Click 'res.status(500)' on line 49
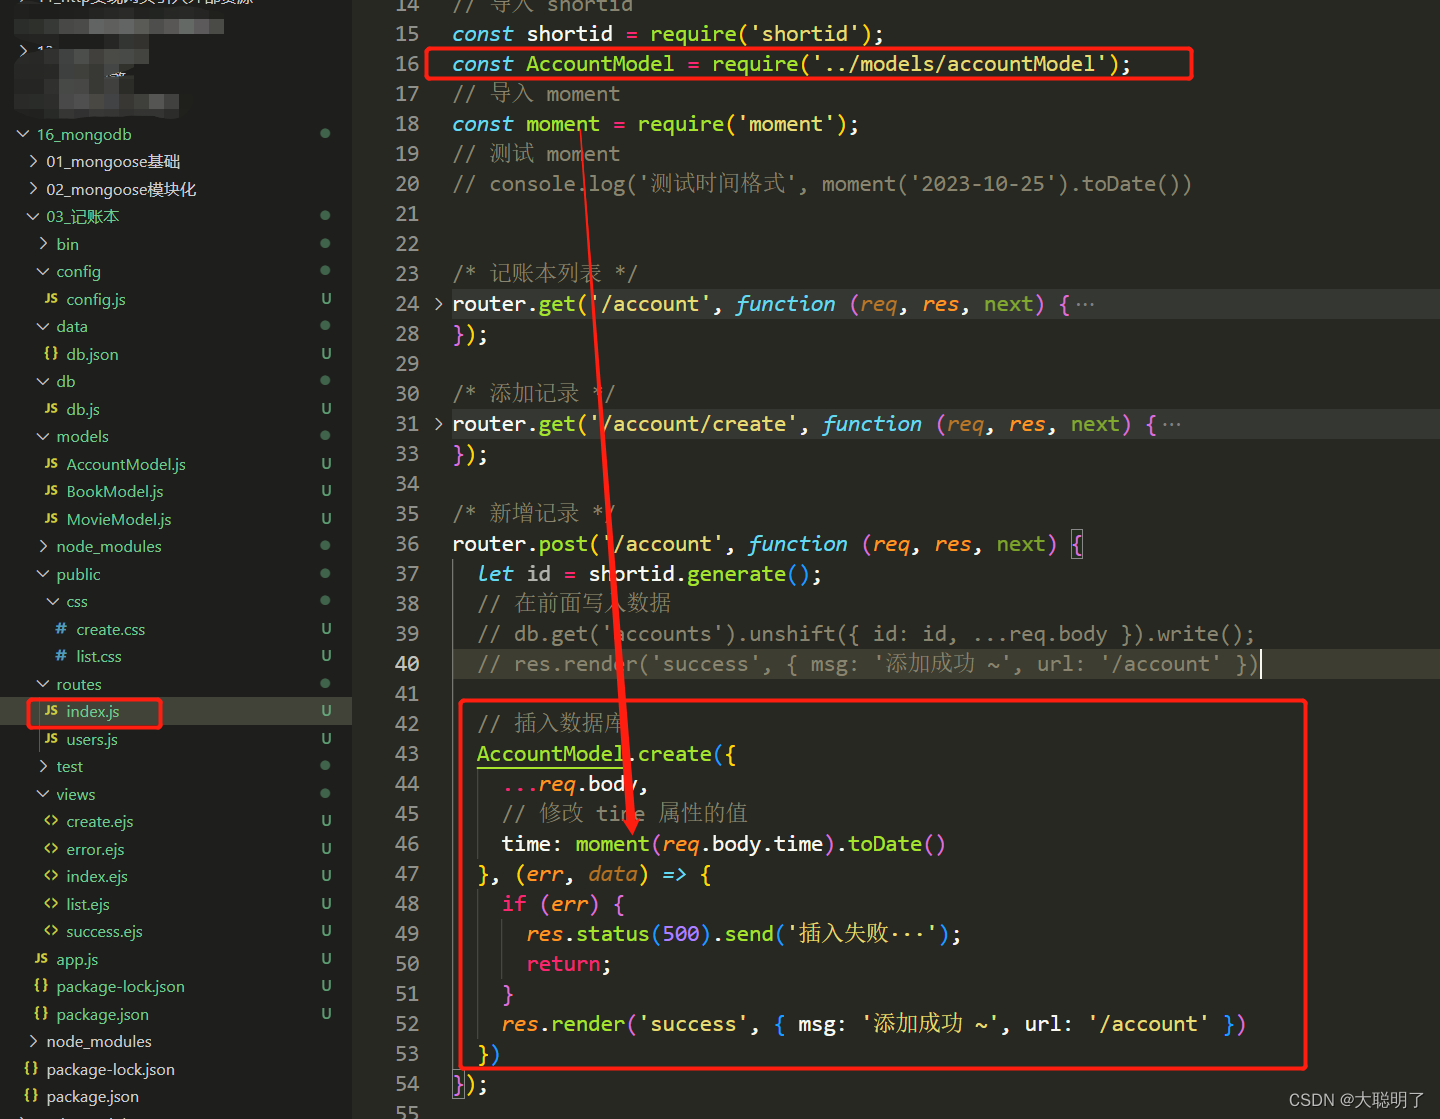The width and height of the screenshot is (1440, 1119). tap(618, 934)
